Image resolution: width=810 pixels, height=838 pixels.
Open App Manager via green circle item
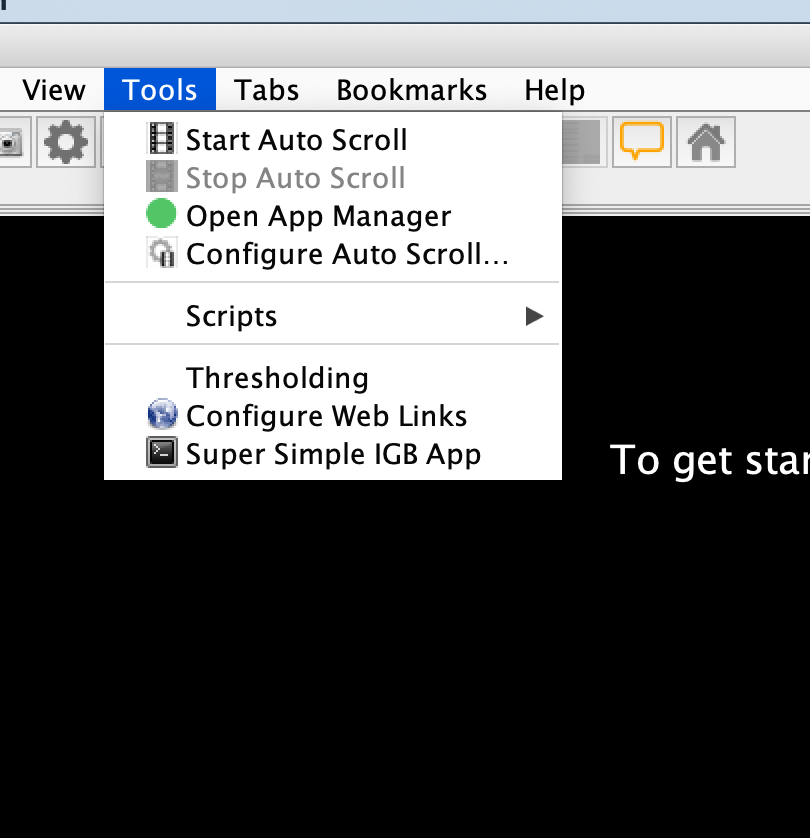(x=318, y=216)
